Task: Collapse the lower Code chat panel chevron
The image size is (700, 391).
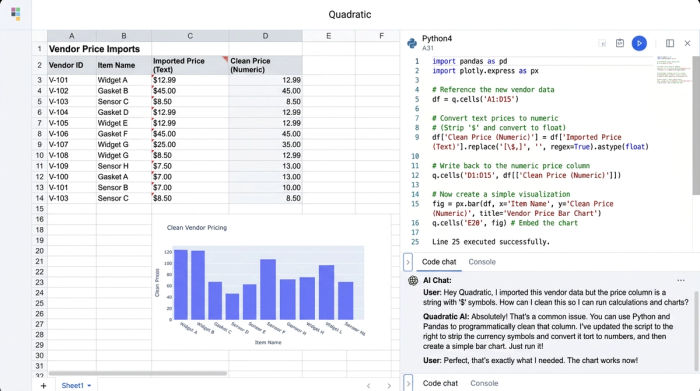Action: click(408, 383)
